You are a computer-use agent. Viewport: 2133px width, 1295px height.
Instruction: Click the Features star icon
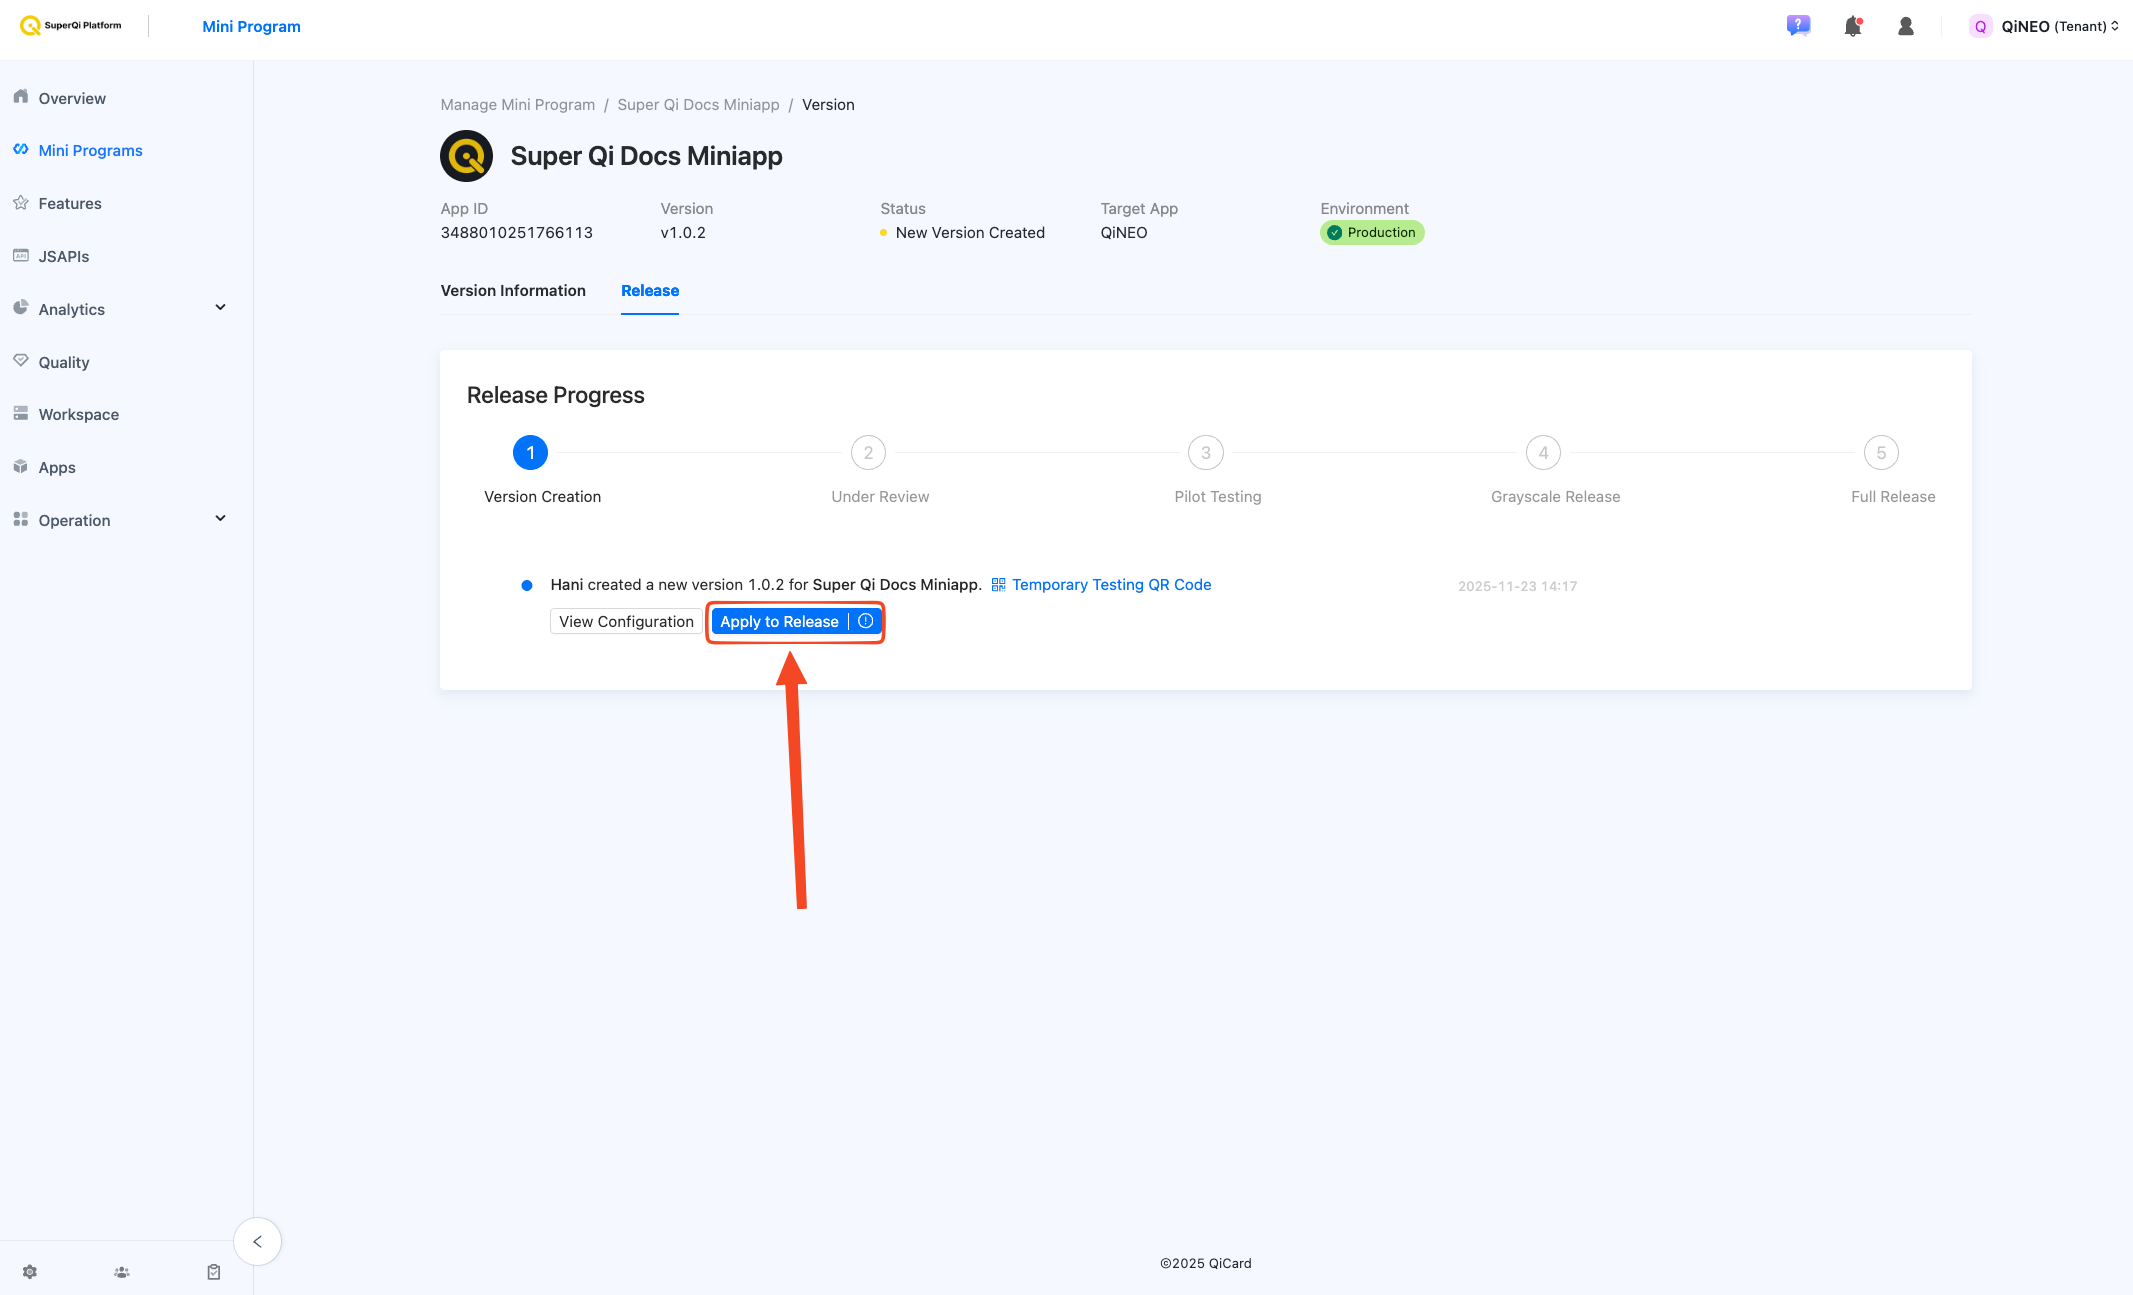21,202
